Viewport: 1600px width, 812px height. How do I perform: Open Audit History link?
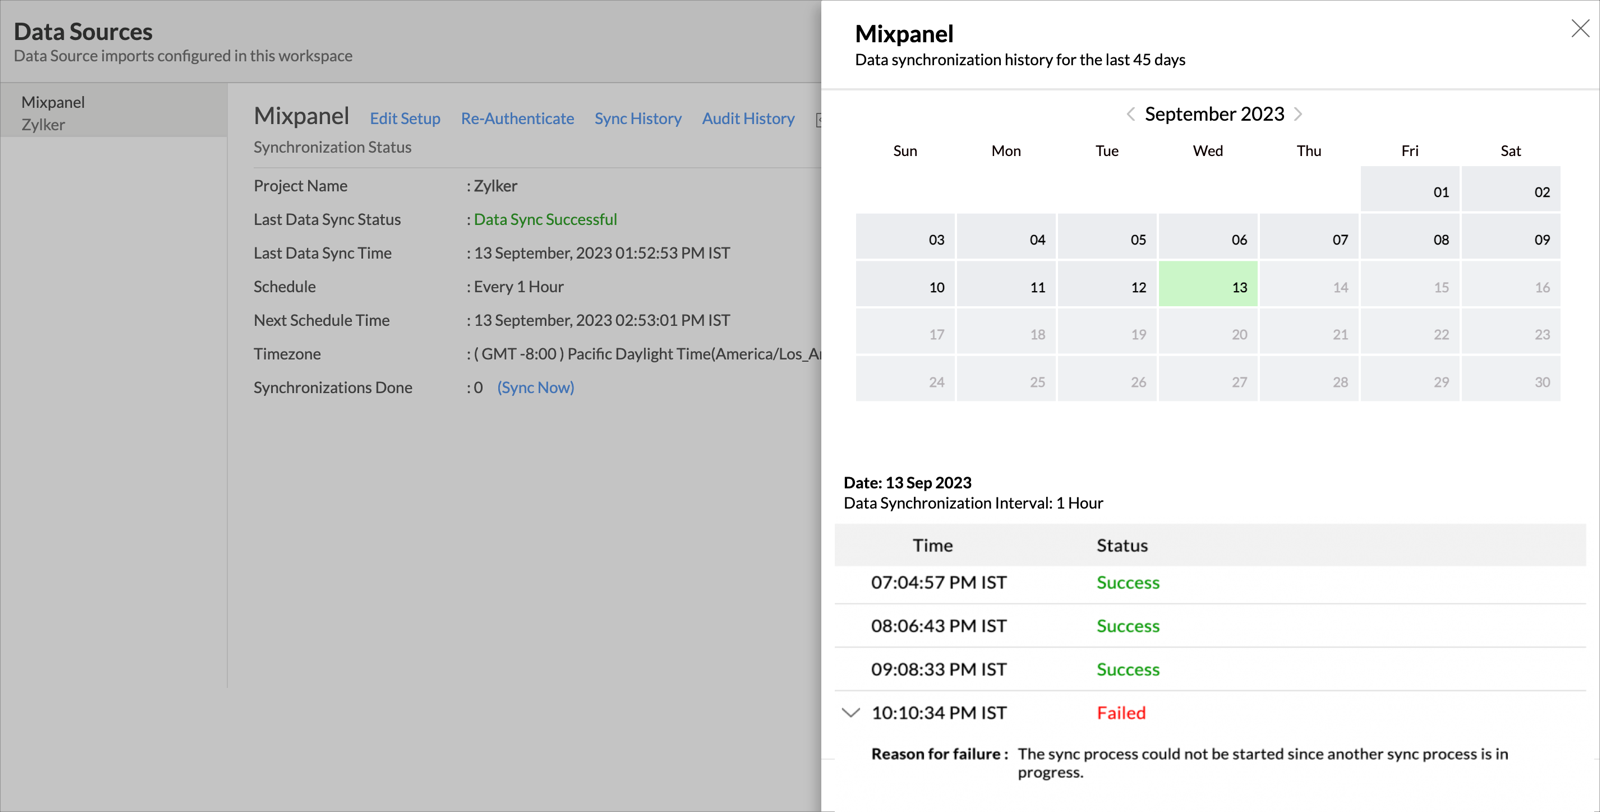[748, 118]
